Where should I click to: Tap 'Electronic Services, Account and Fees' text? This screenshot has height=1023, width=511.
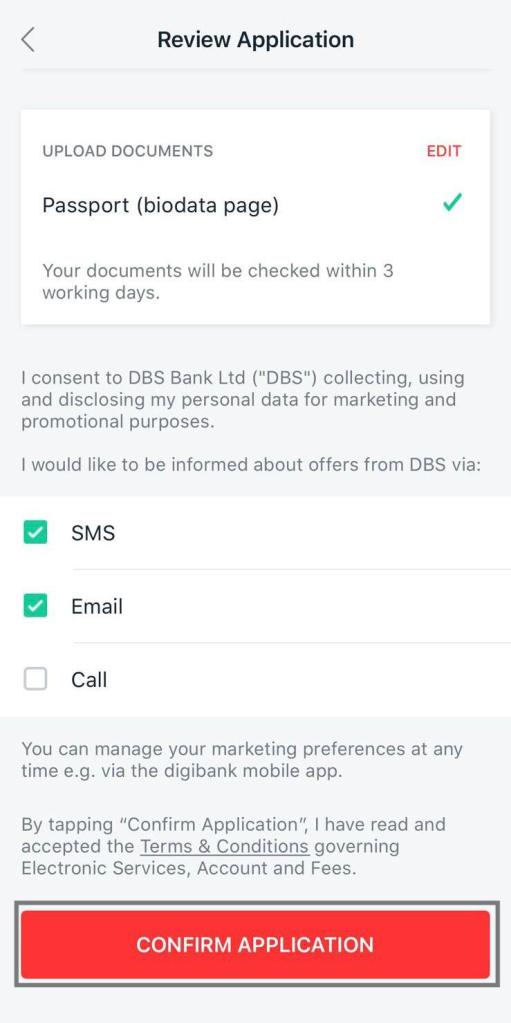pos(189,869)
